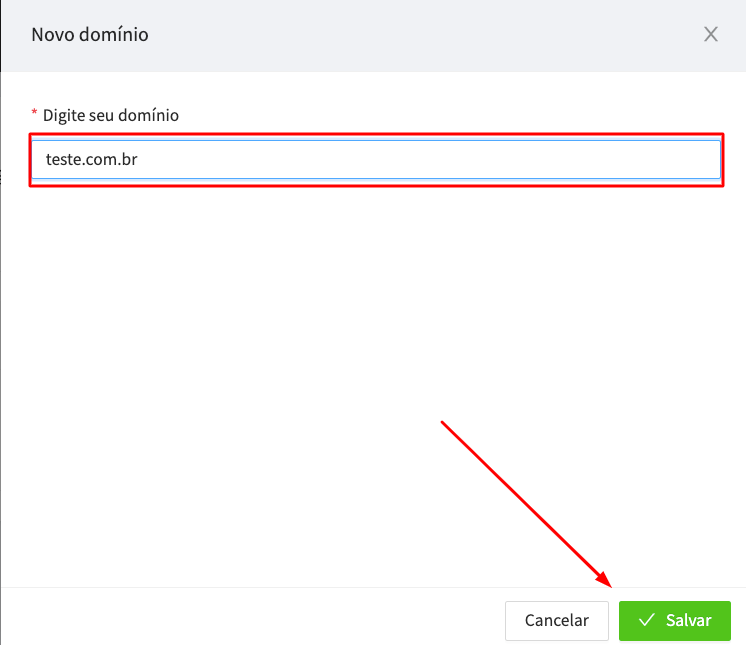Click the Cancelar label text

[x=557, y=620]
